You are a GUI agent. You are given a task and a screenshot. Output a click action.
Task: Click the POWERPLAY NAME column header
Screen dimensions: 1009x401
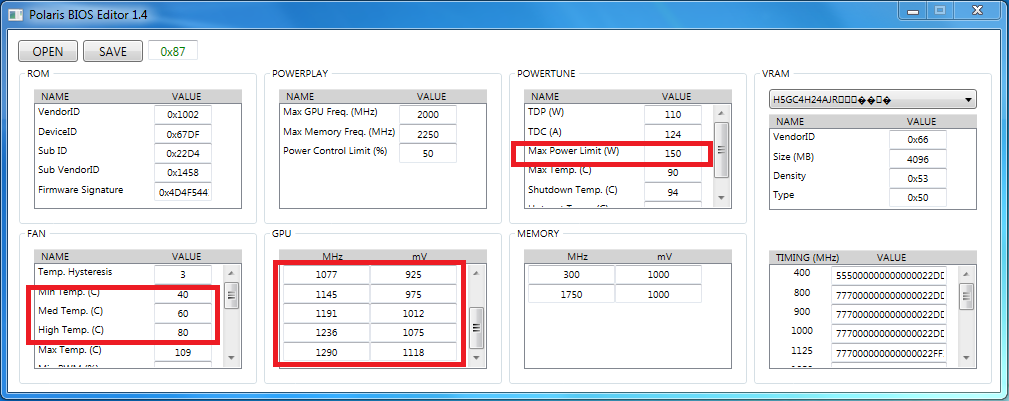tap(299, 97)
